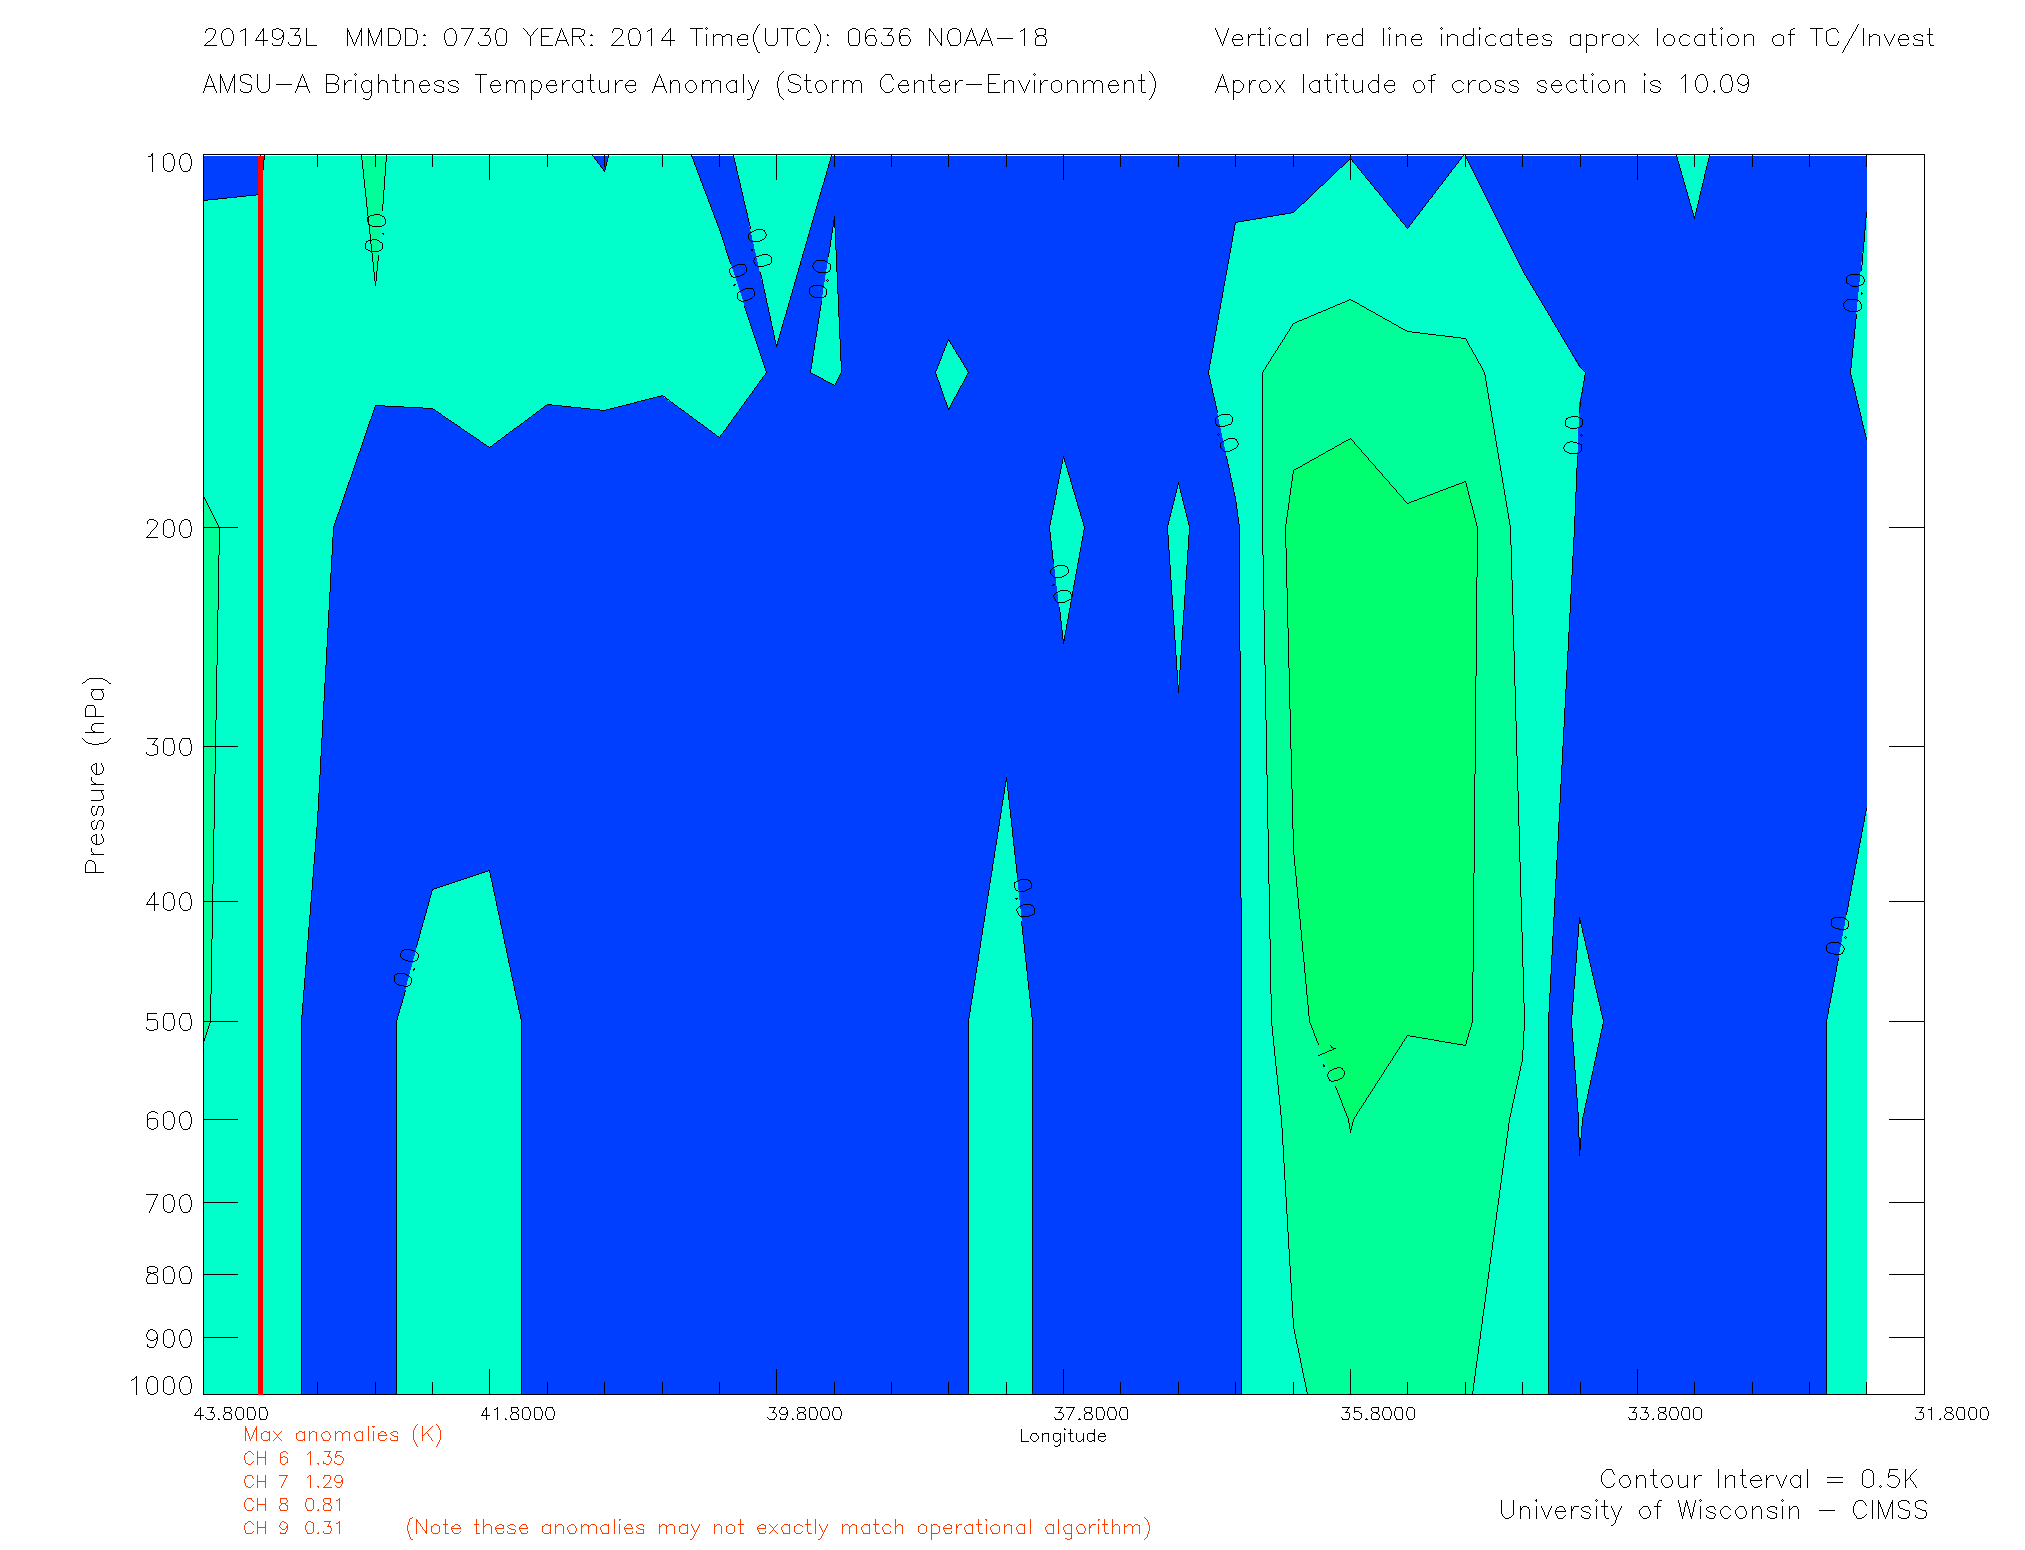Click University of Wisconsin - CIMSS credit
Viewport: 2025px width, 1550px height.
(x=1712, y=1511)
